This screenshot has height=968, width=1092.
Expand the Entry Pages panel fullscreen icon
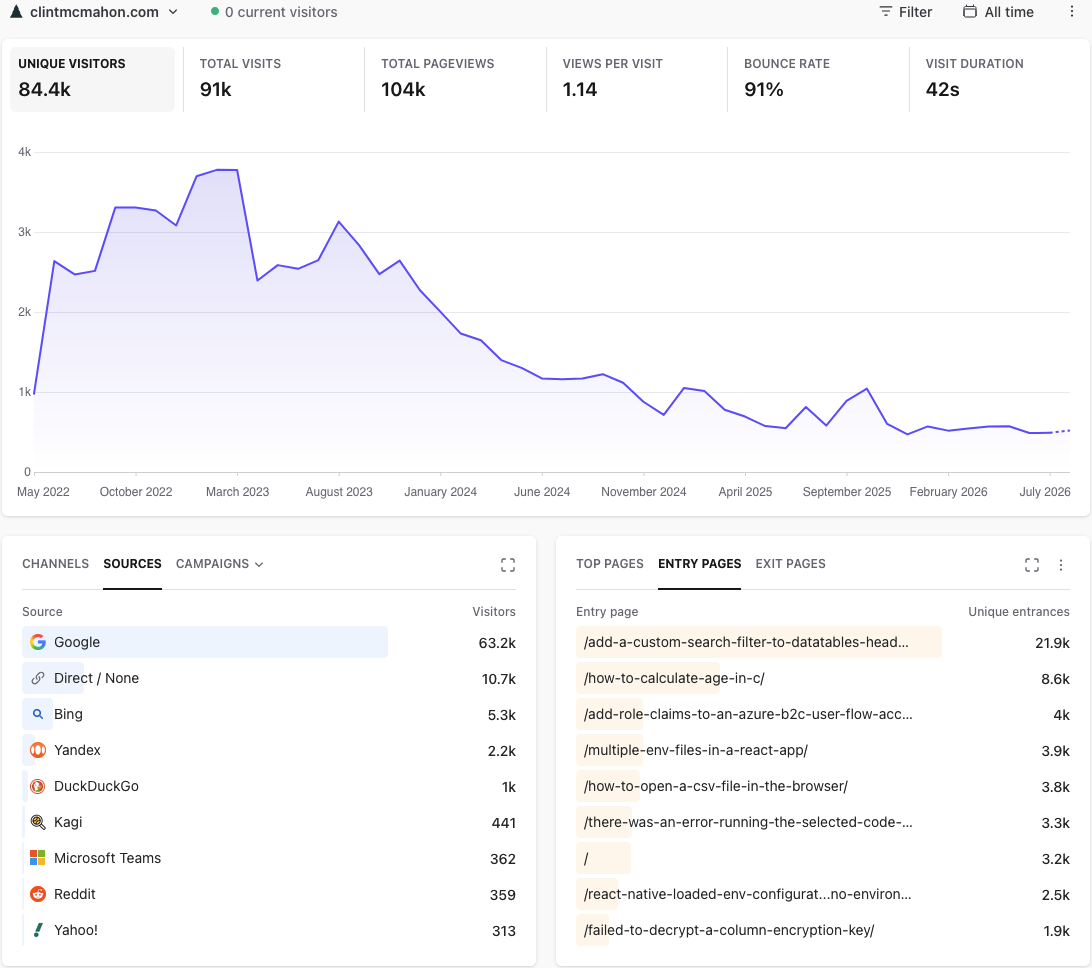[1031, 565]
